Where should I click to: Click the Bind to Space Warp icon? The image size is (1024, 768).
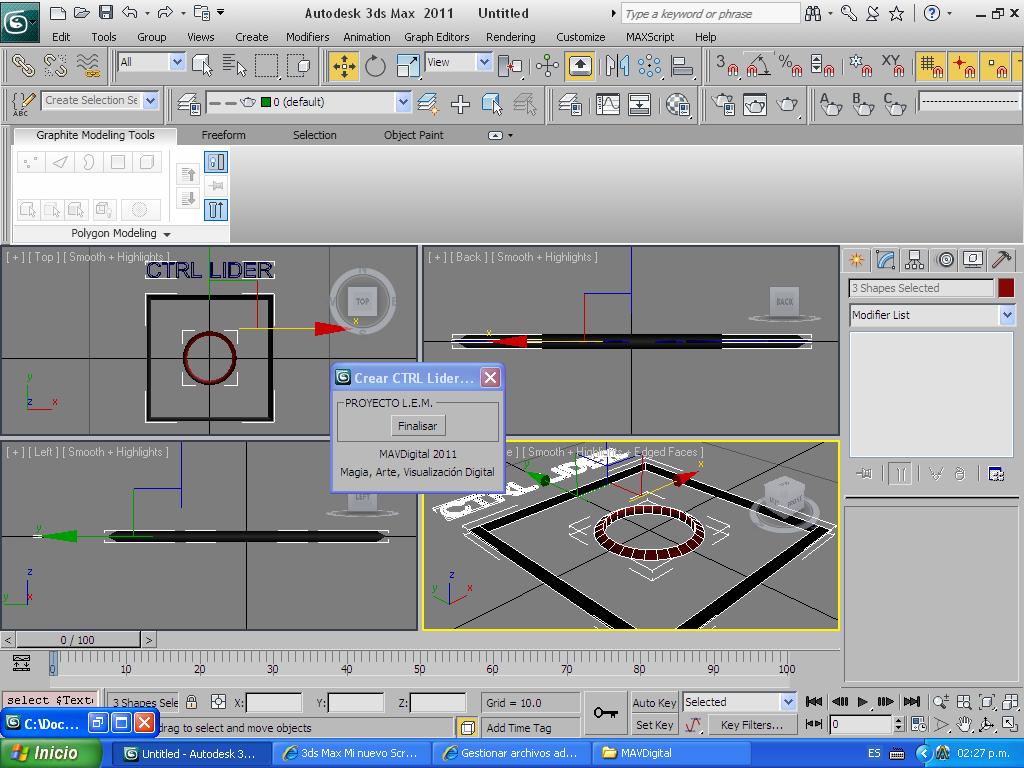click(x=88, y=65)
